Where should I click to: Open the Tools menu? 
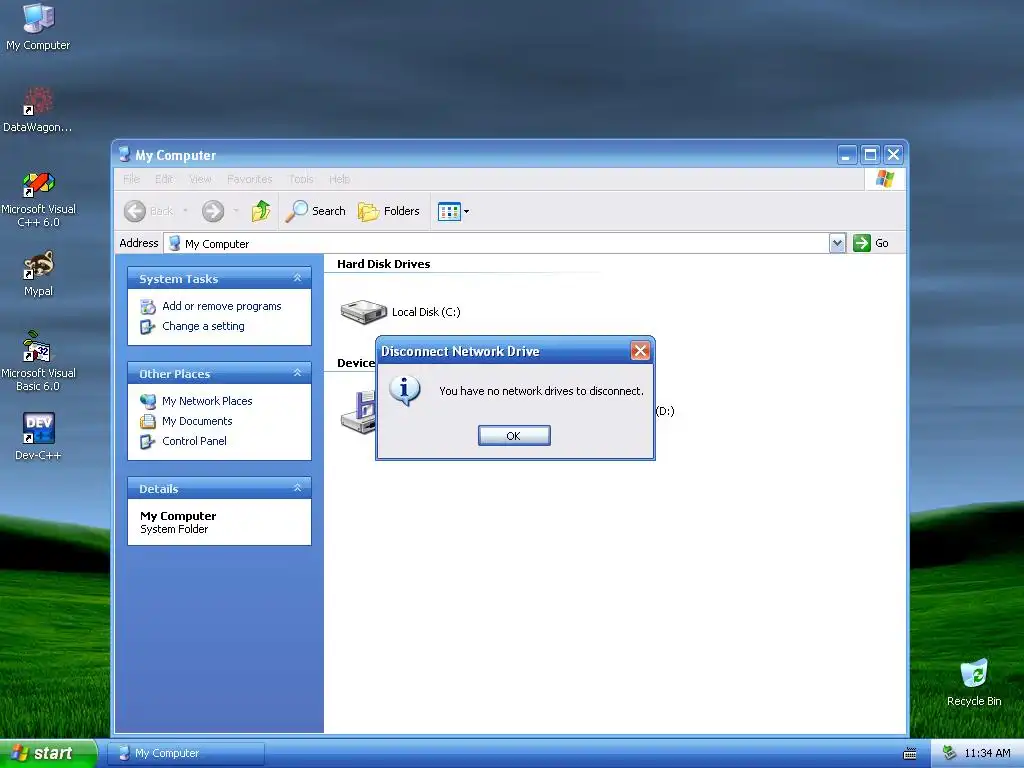[x=301, y=179]
